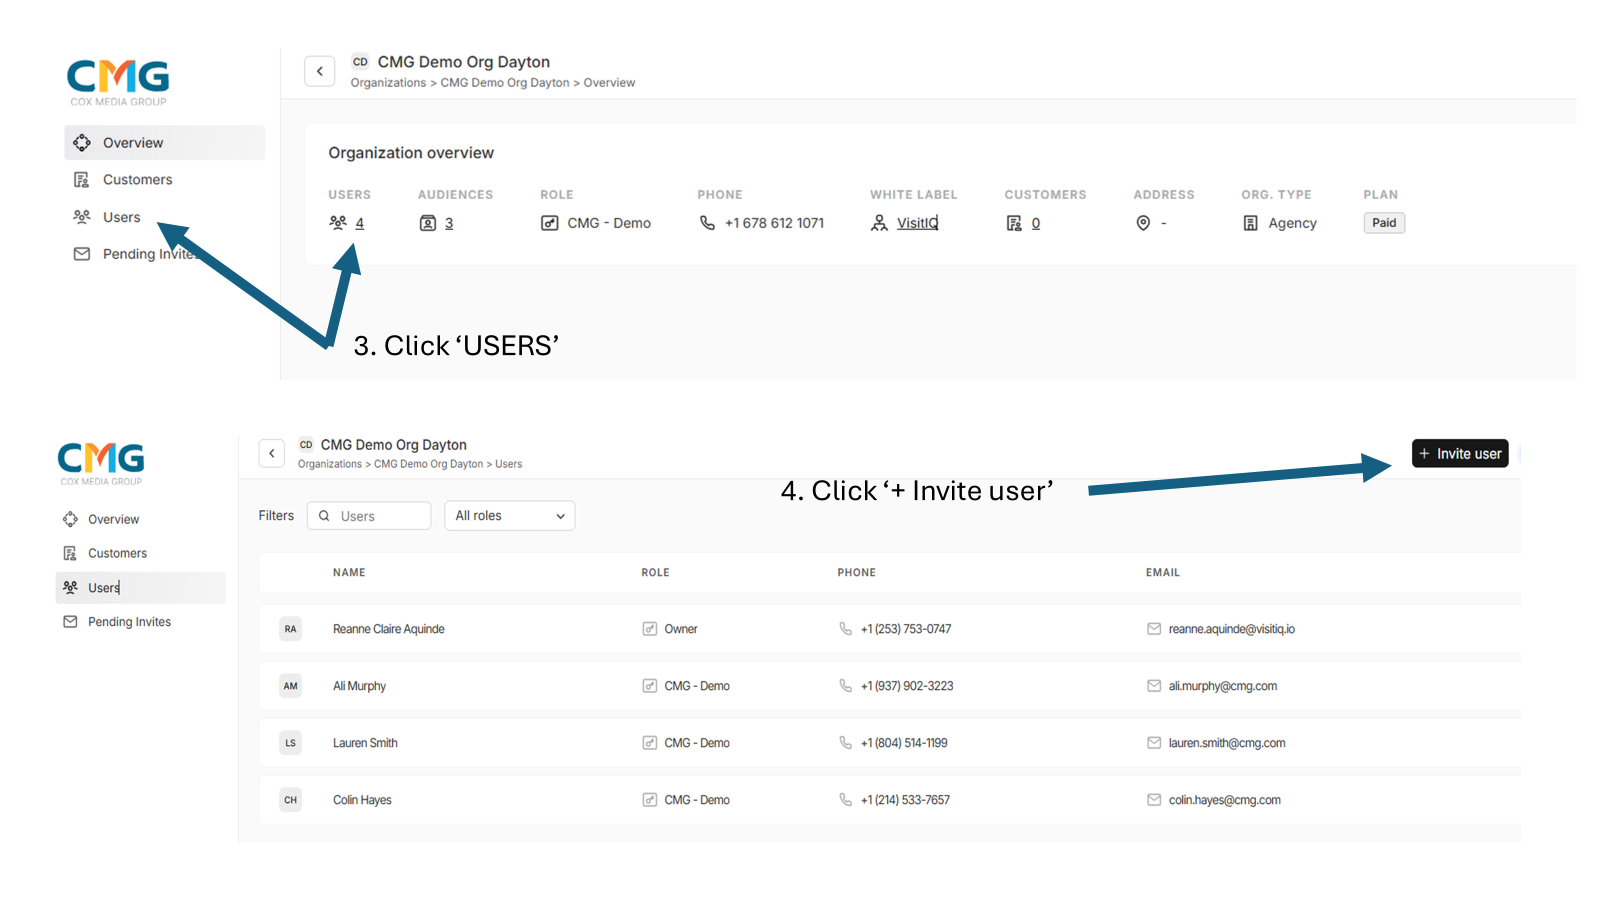The height and width of the screenshot is (900, 1600).
Task: Click the Paid plan badge
Action: [x=1384, y=223]
